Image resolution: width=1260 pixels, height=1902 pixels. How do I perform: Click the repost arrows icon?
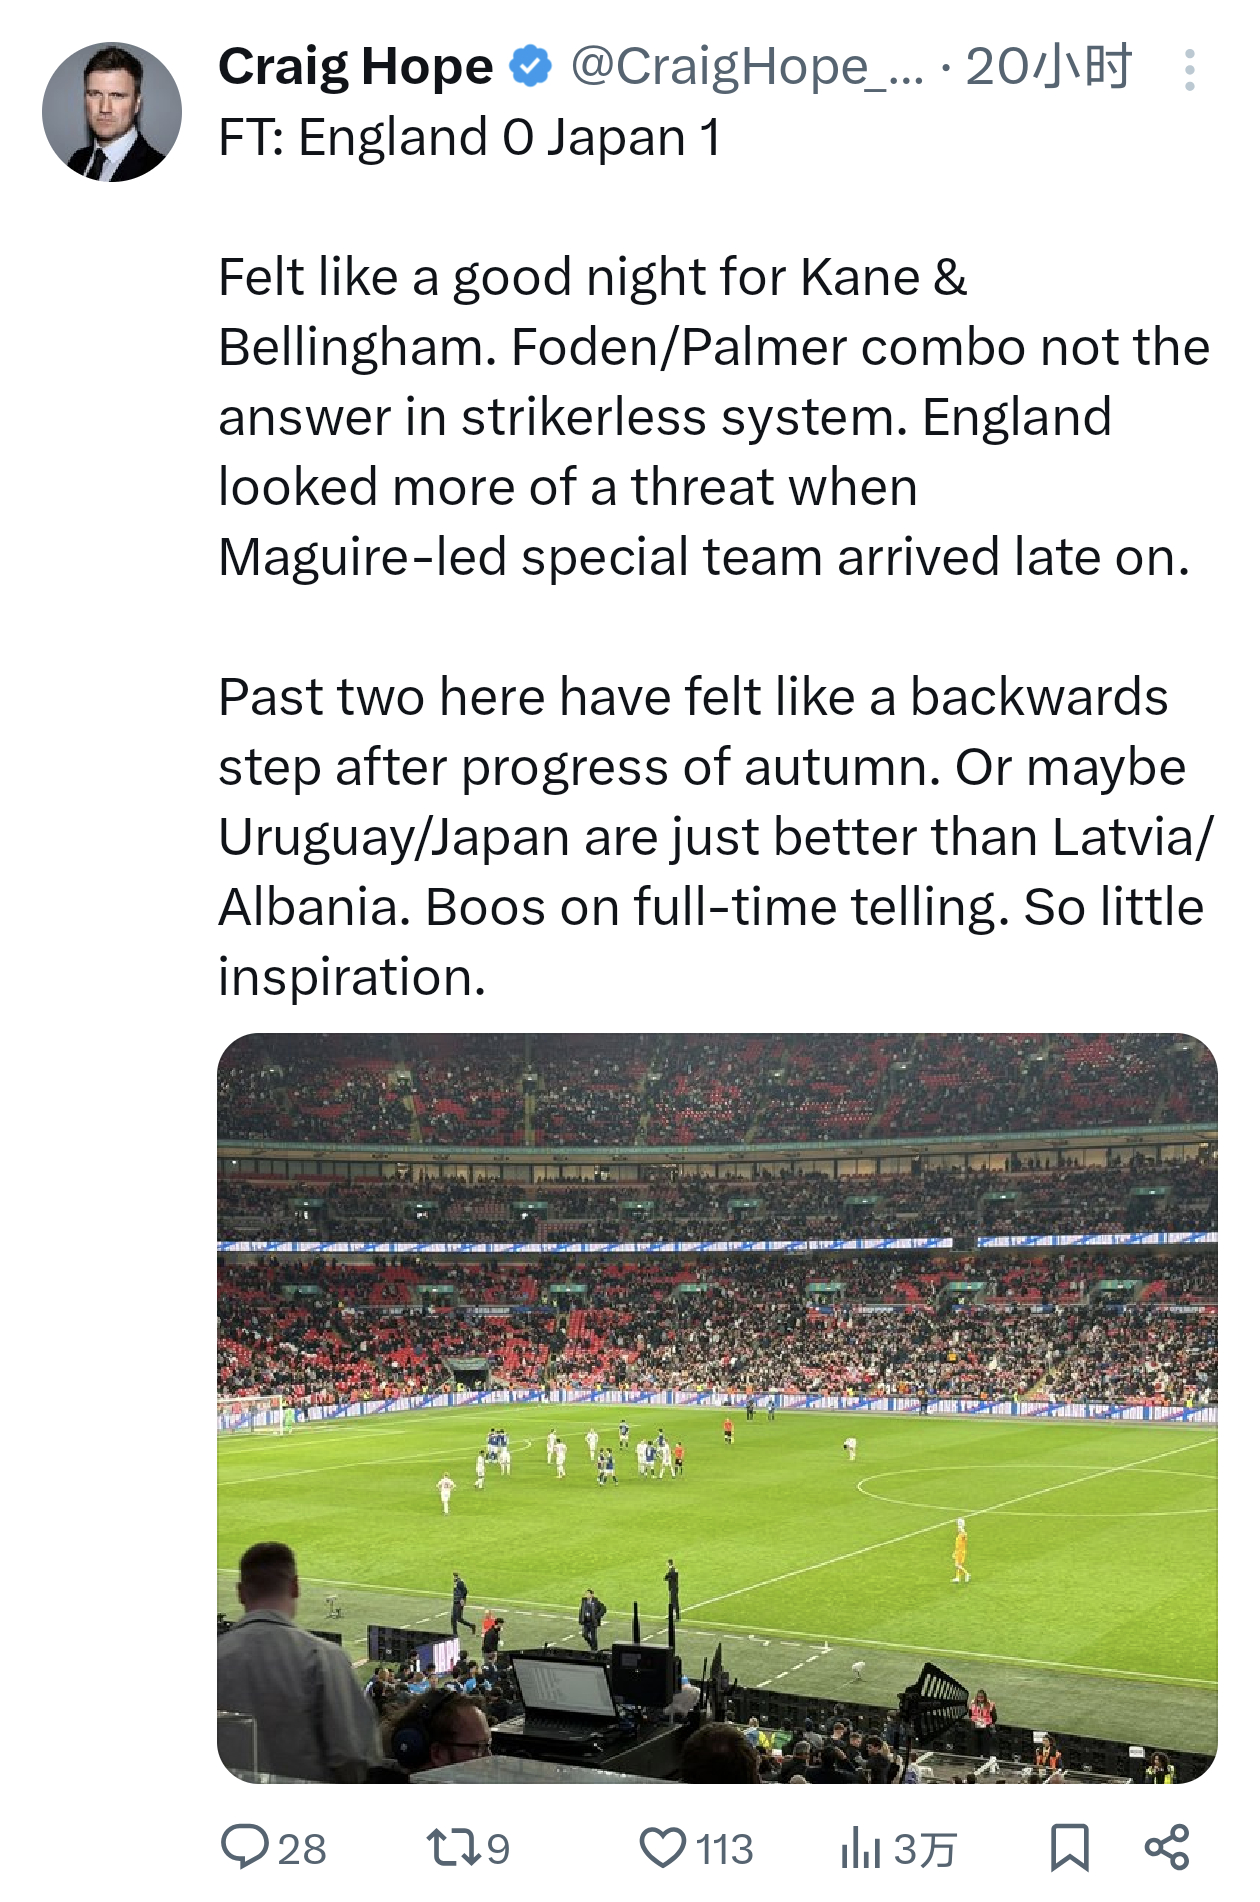[451, 1847]
